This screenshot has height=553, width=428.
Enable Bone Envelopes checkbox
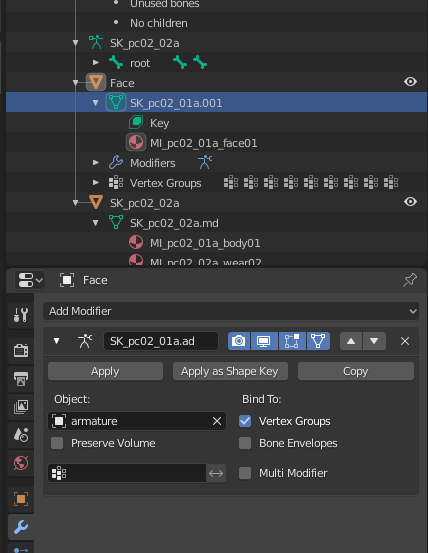point(245,443)
